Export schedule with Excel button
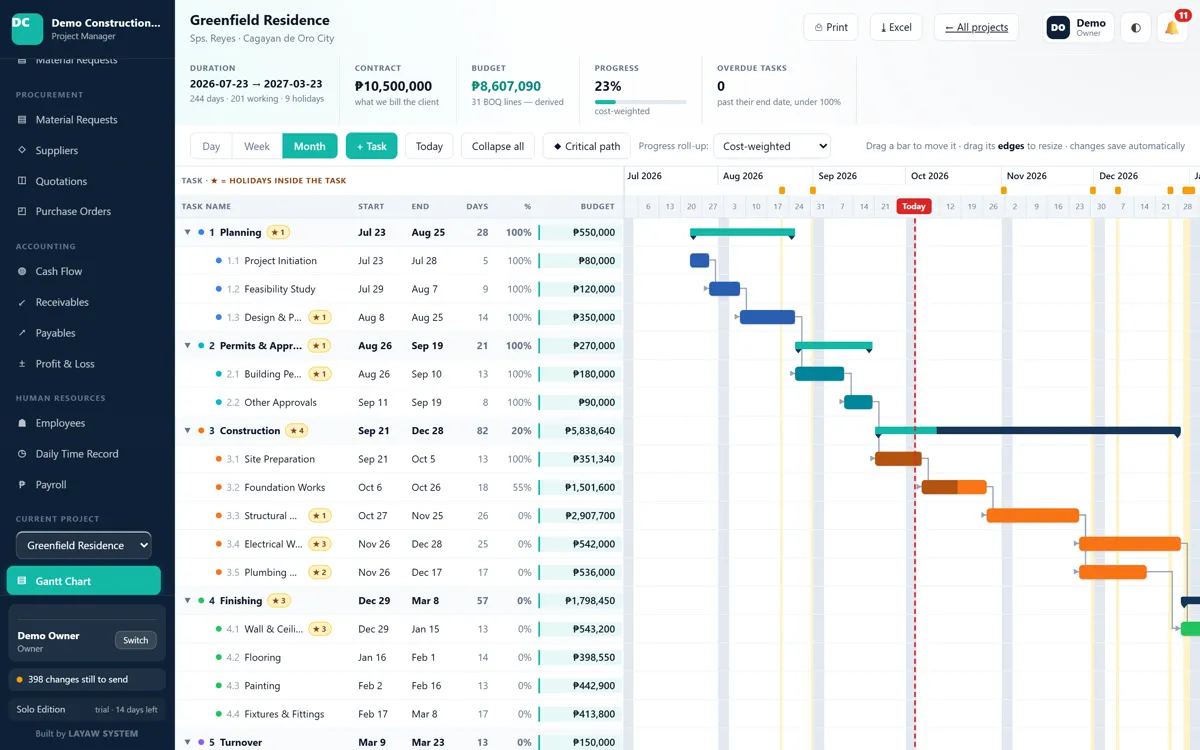This screenshot has height=750, width=1200. tap(896, 27)
